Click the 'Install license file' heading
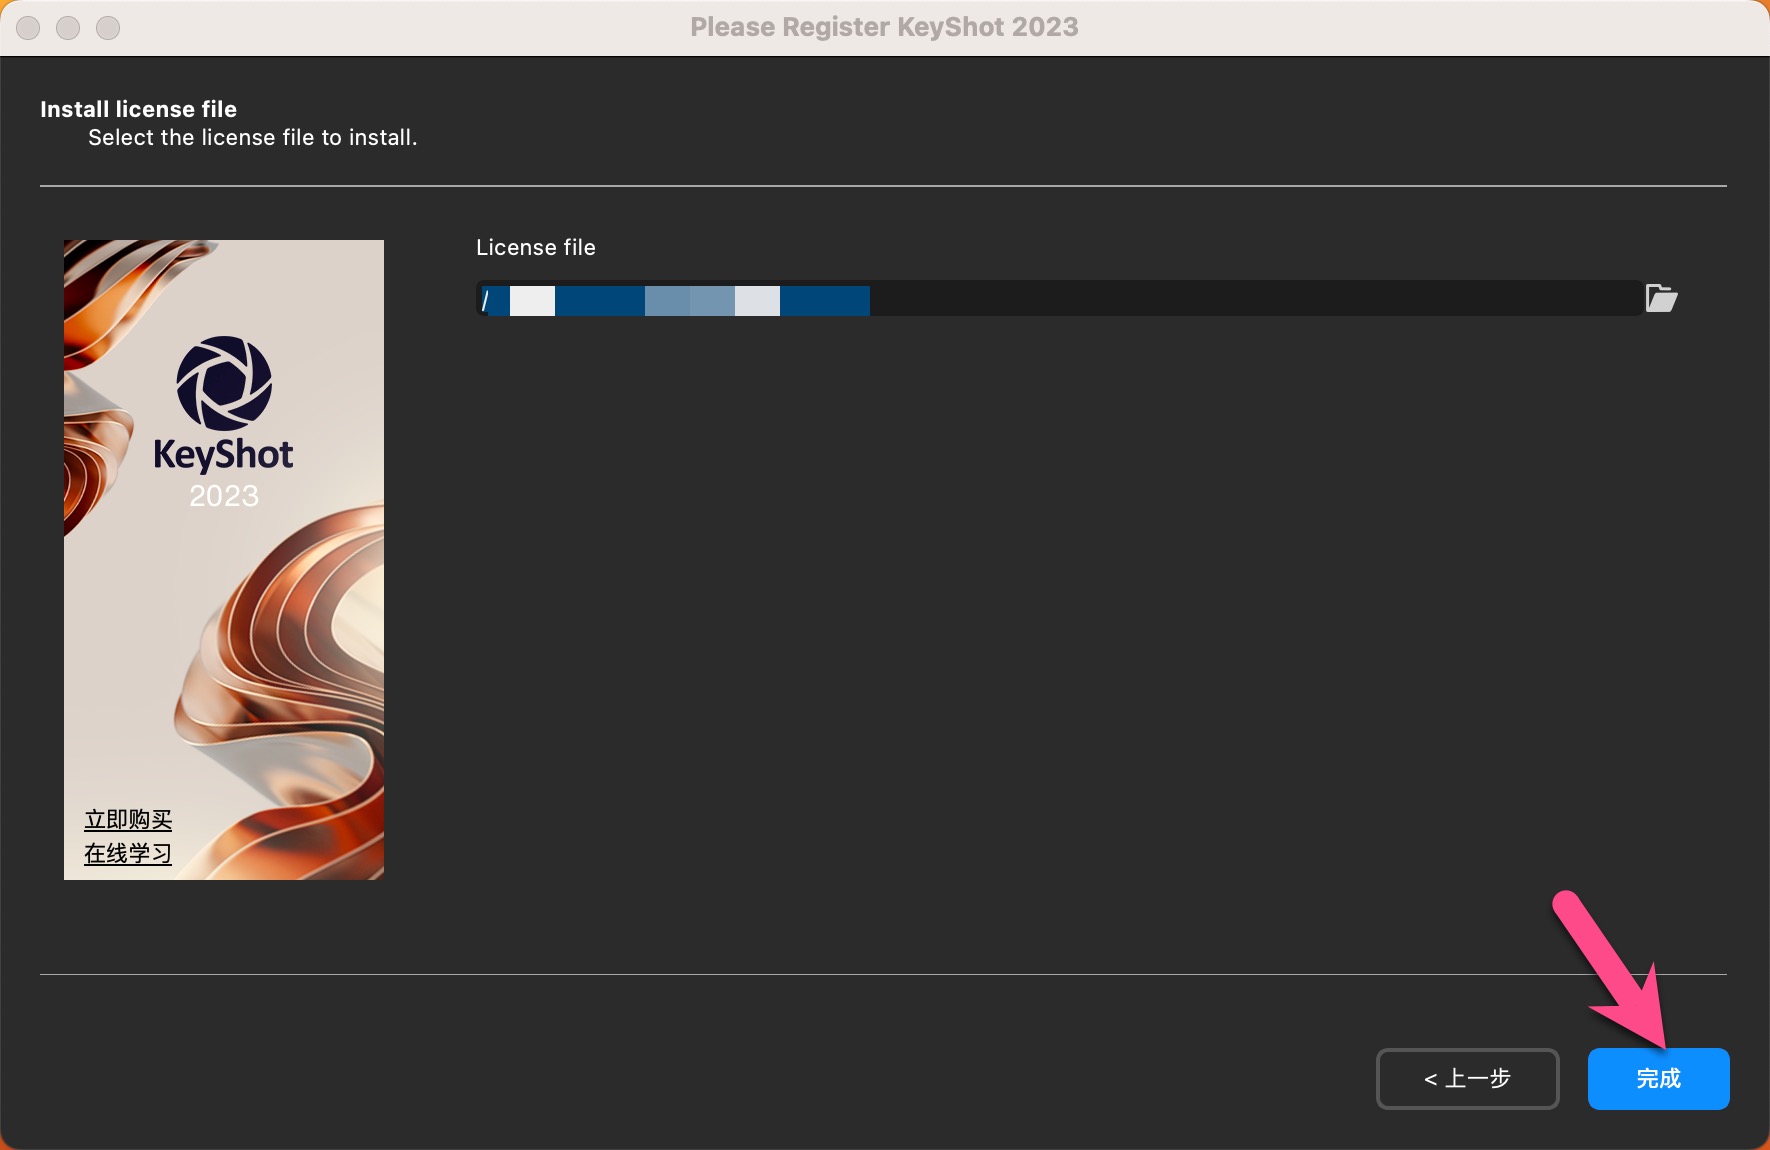Viewport: 1770px width, 1150px height. [x=138, y=109]
